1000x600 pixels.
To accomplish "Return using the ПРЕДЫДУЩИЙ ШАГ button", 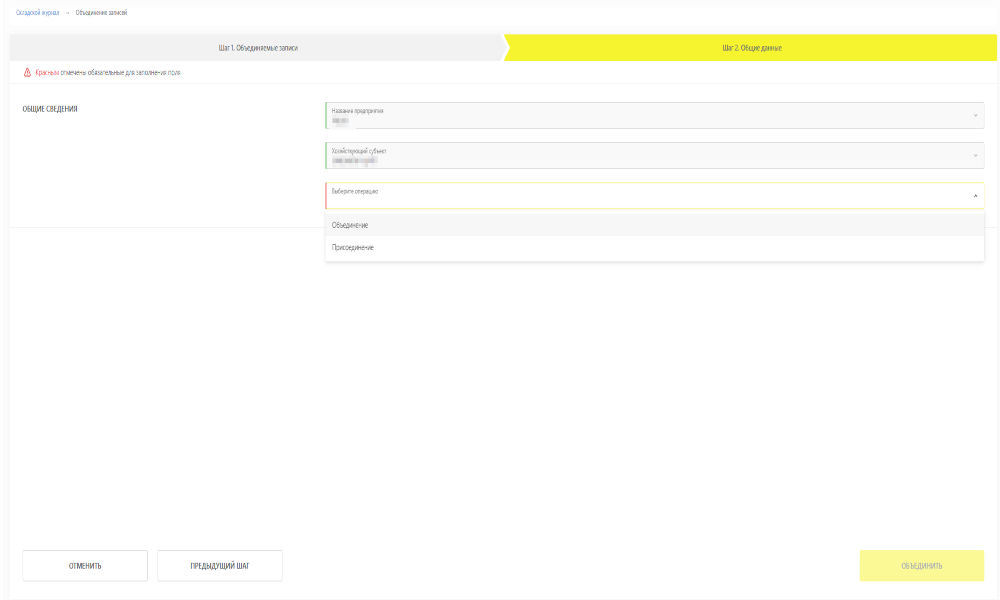I will [220, 566].
